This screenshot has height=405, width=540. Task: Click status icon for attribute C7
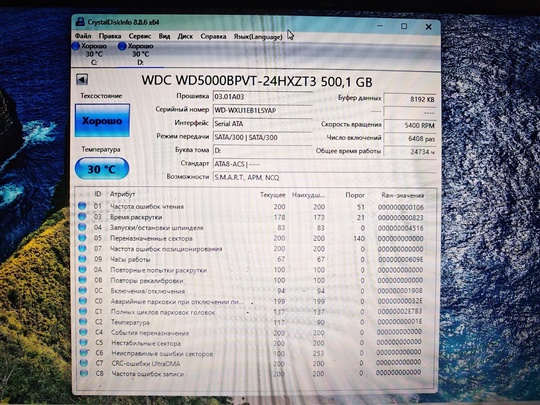coord(84,363)
